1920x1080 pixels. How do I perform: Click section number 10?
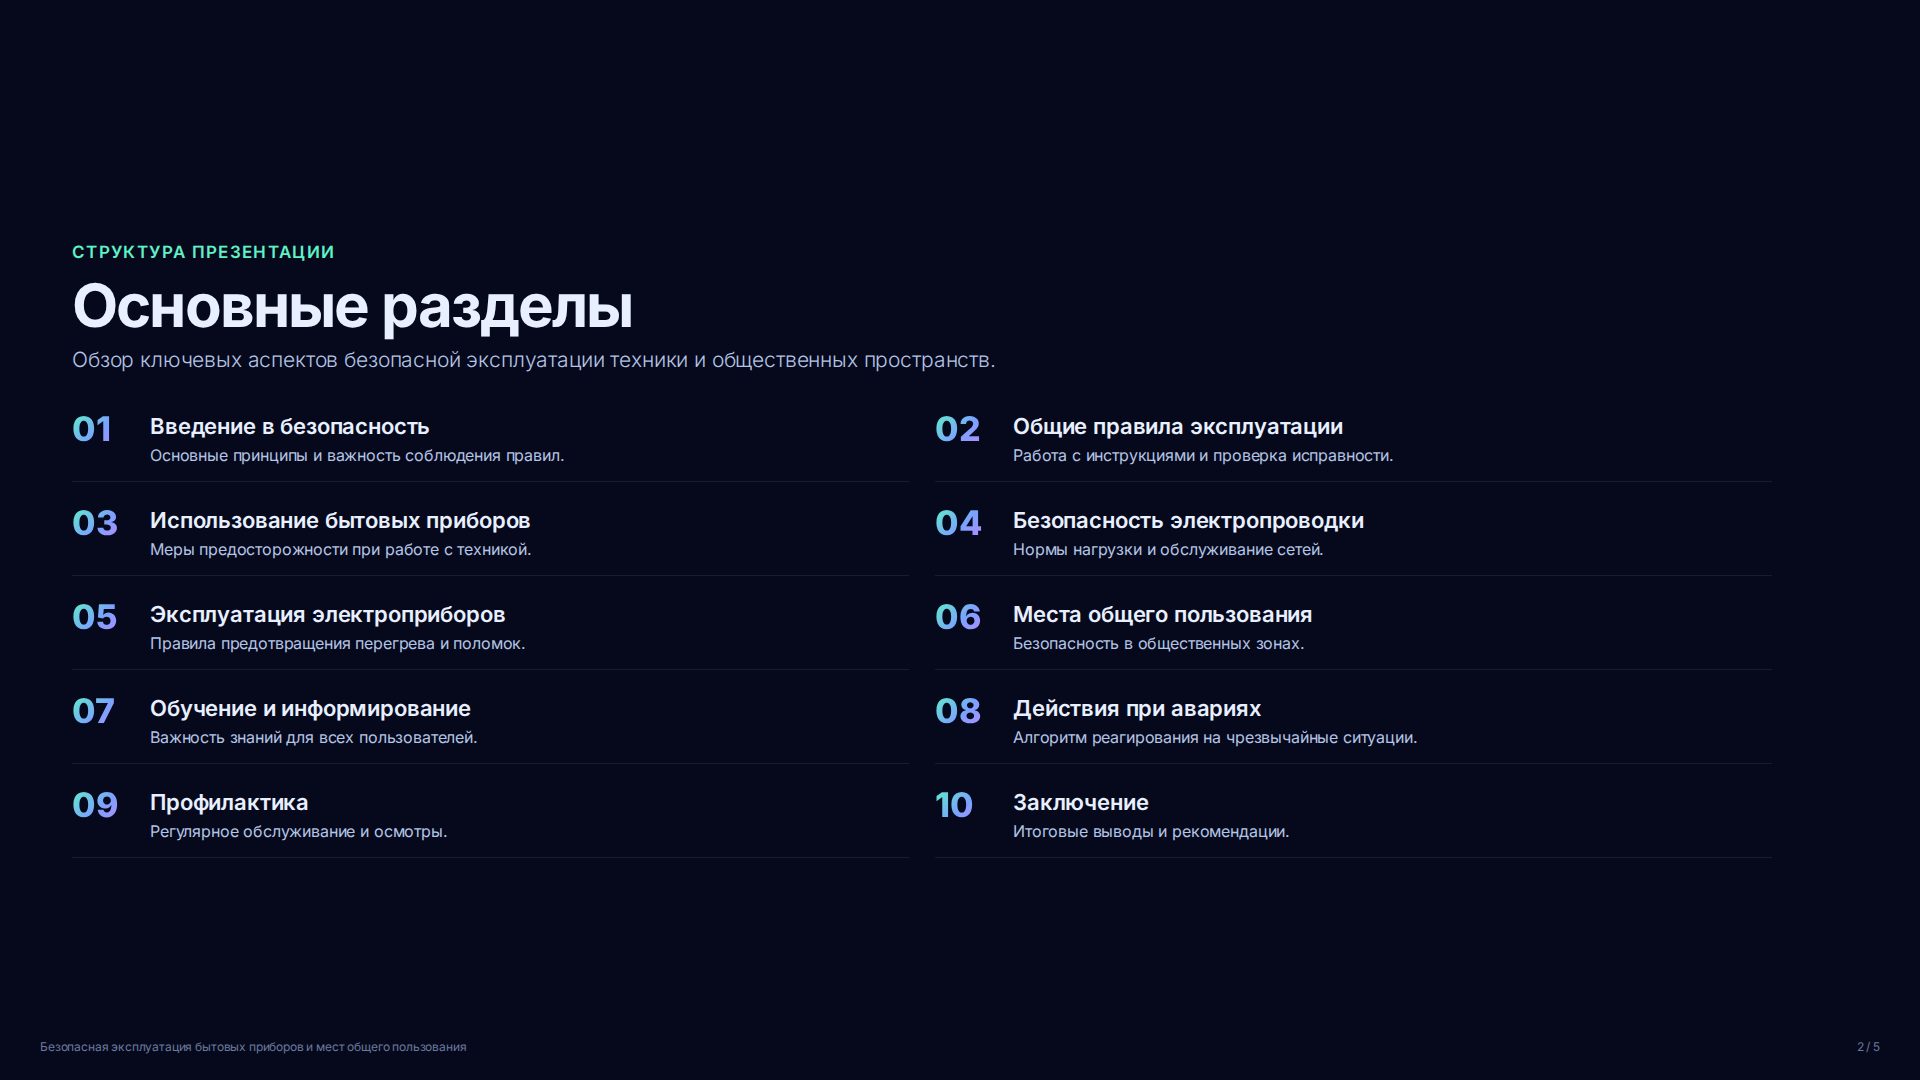[954, 805]
